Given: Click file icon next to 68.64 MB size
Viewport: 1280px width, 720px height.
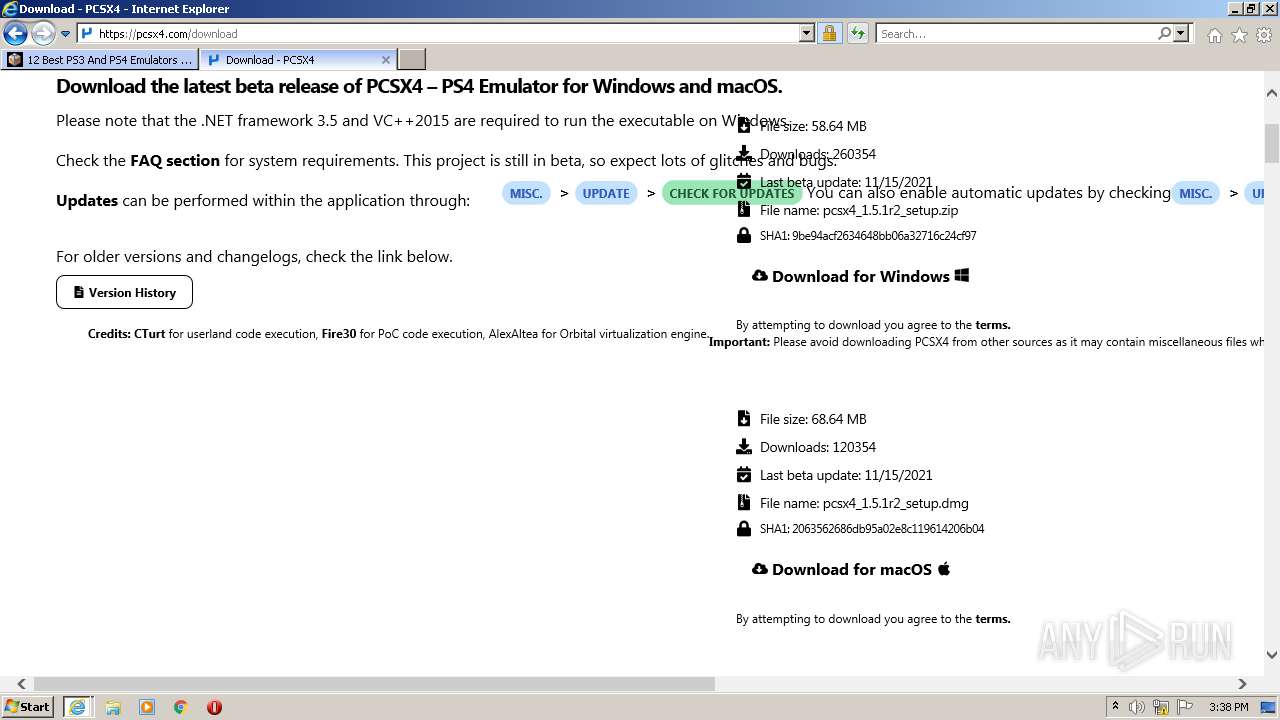Looking at the screenshot, I should [743, 418].
